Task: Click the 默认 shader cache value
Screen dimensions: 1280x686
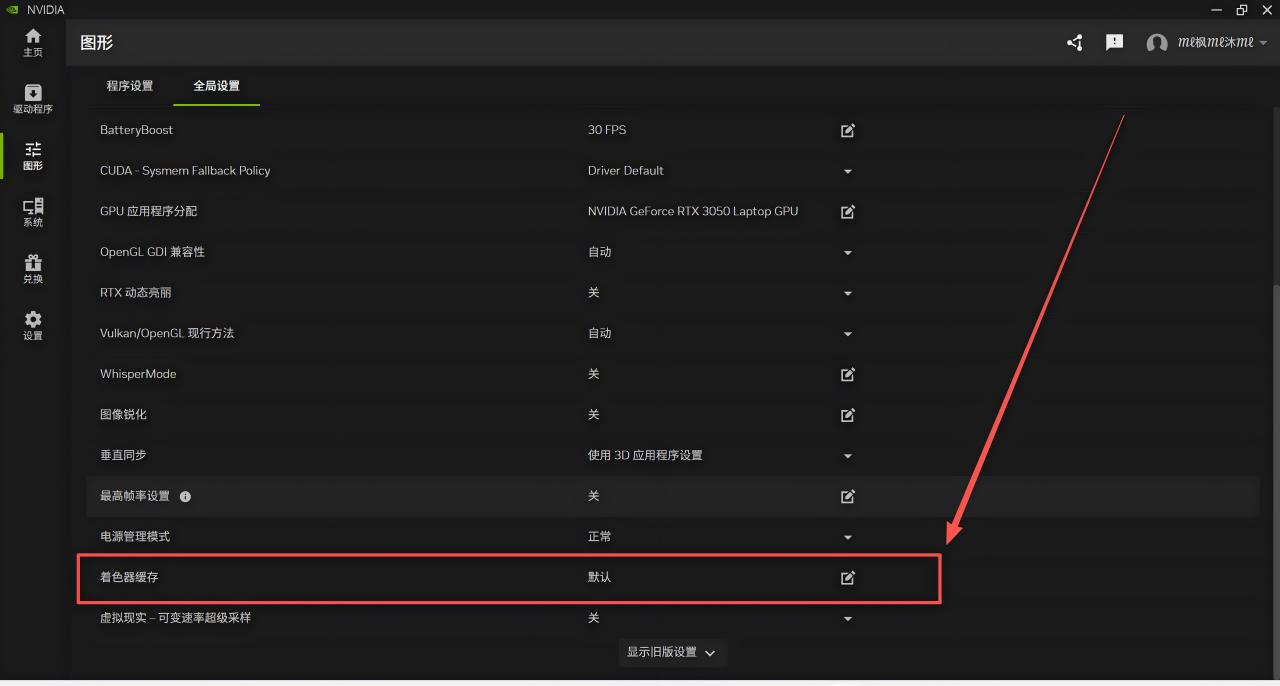Action: [x=600, y=577]
